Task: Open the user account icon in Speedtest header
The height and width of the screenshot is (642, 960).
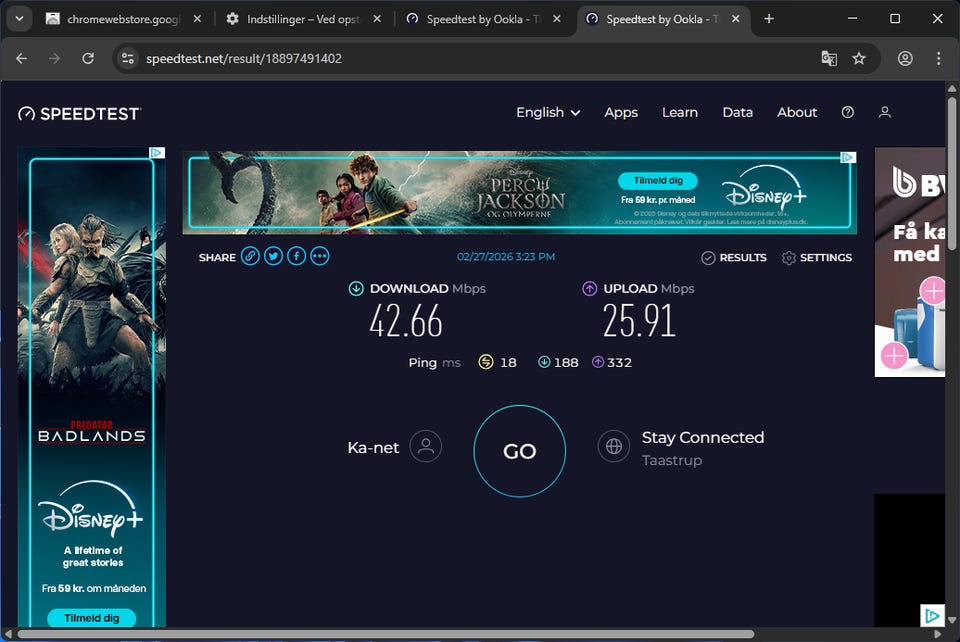Action: pyautogui.click(x=885, y=112)
